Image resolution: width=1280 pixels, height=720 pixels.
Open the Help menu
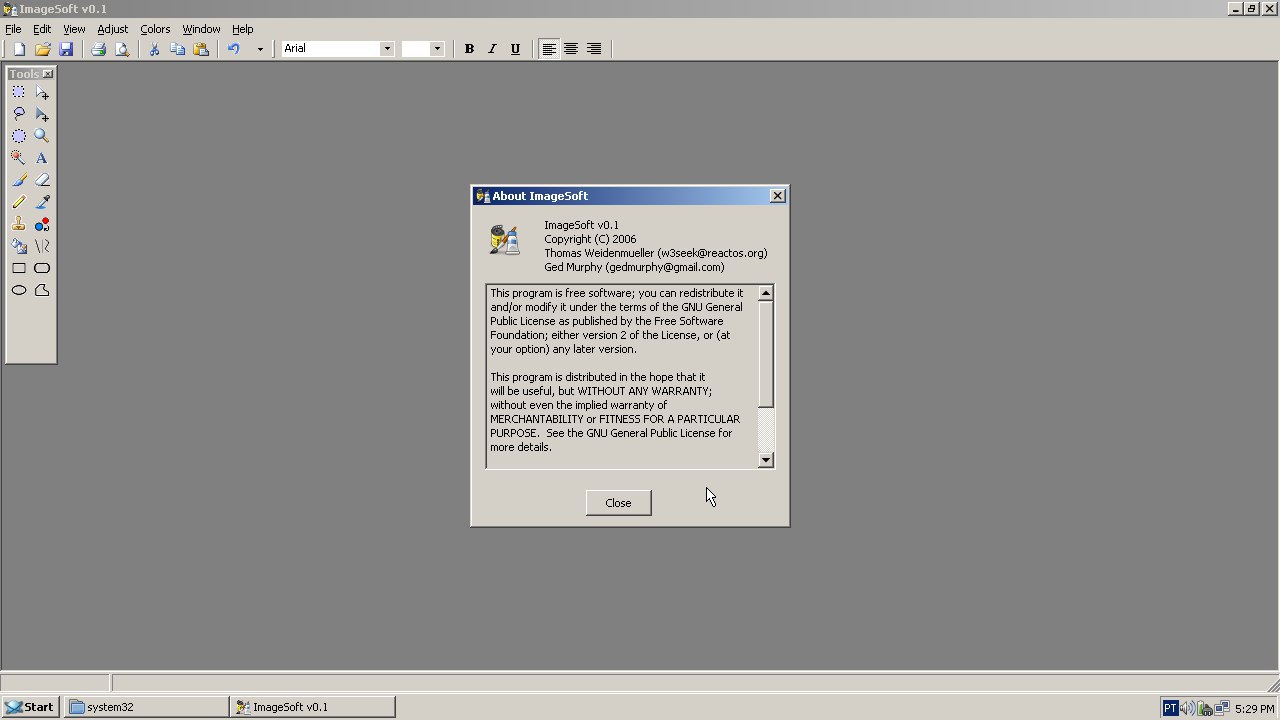(243, 29)
